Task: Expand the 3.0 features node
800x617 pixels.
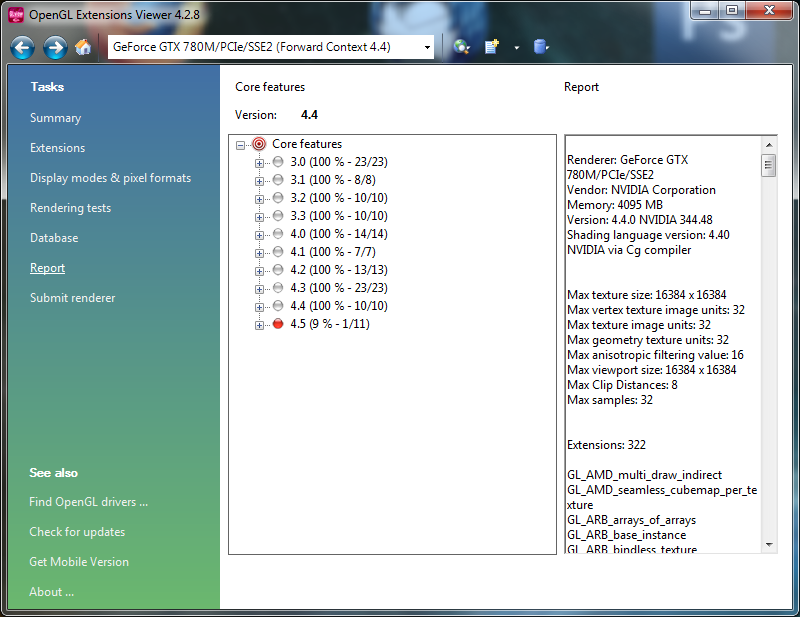Action: (x=259, y=163)
